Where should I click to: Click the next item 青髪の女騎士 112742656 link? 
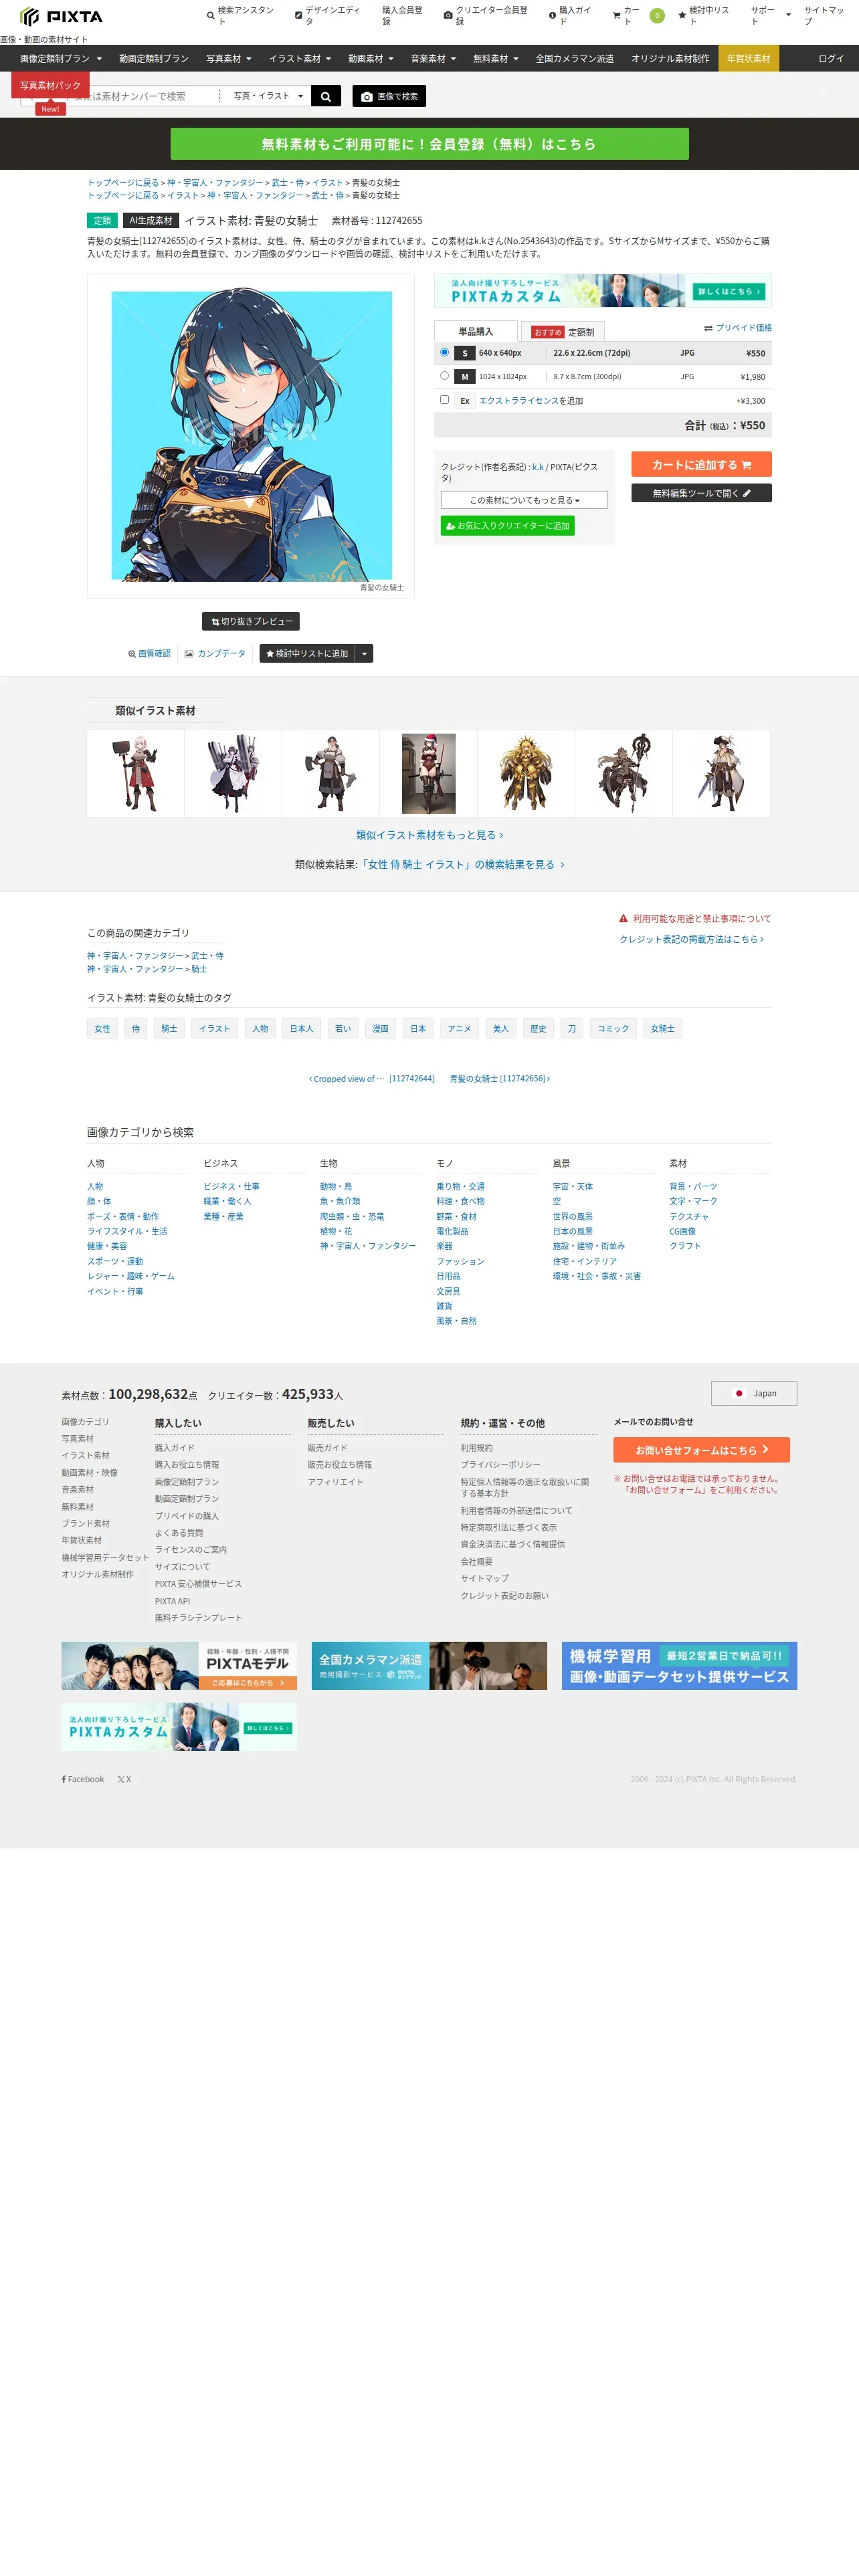click(x=499, y=1078)
